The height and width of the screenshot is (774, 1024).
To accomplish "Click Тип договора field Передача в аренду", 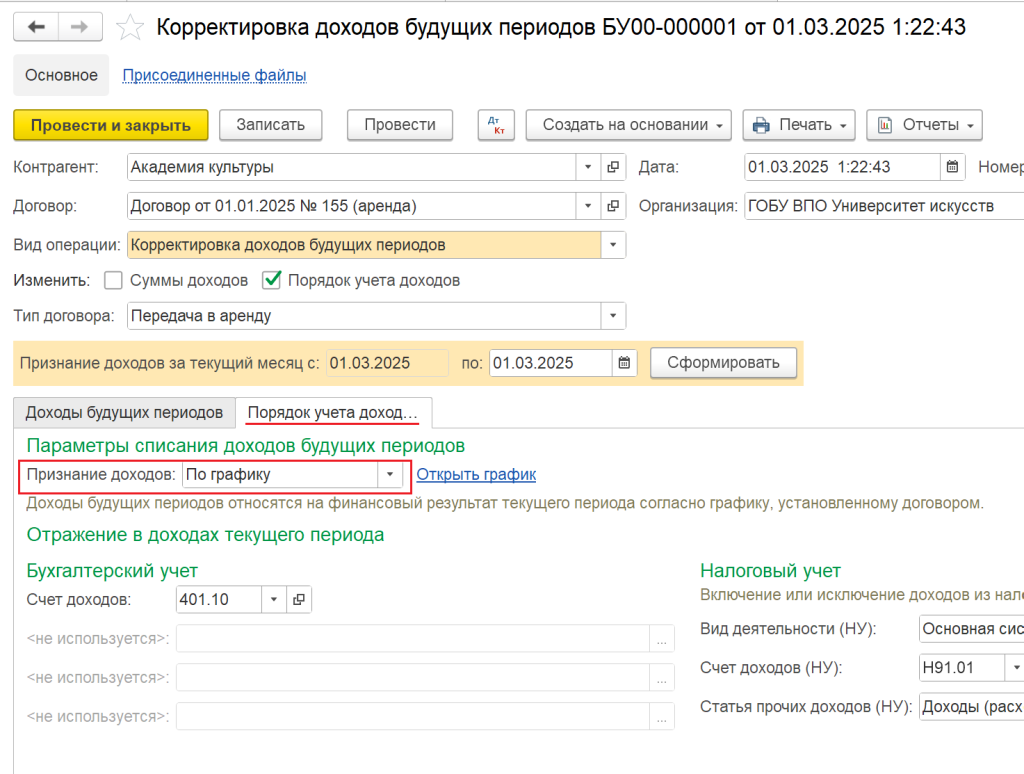I will tap(364, 316).
